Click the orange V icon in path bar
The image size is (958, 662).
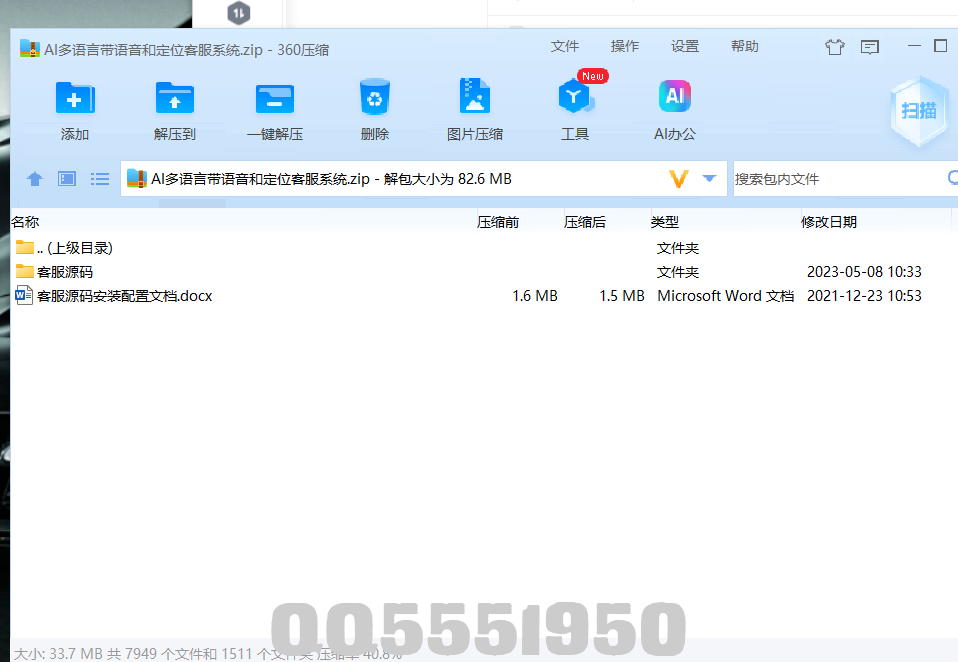coord(679,179)
